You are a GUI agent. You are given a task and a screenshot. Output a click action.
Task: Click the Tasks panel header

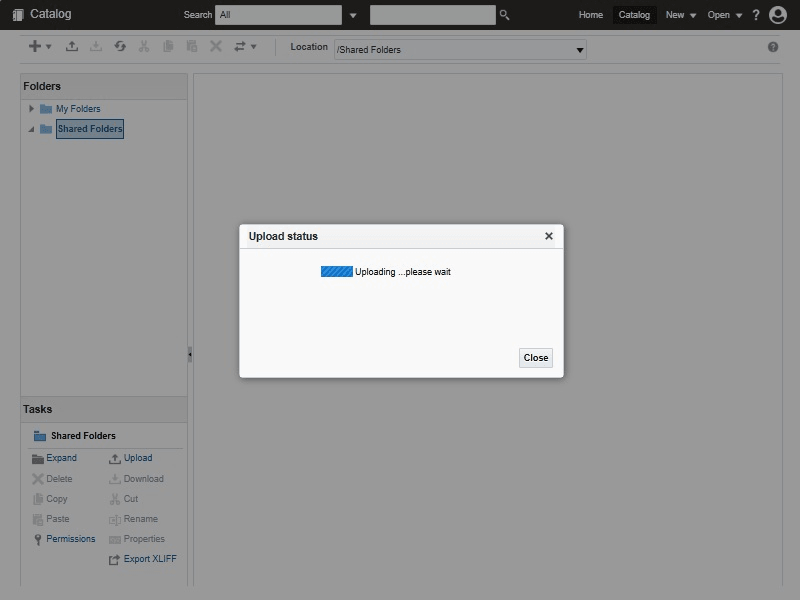coord(104,409)
